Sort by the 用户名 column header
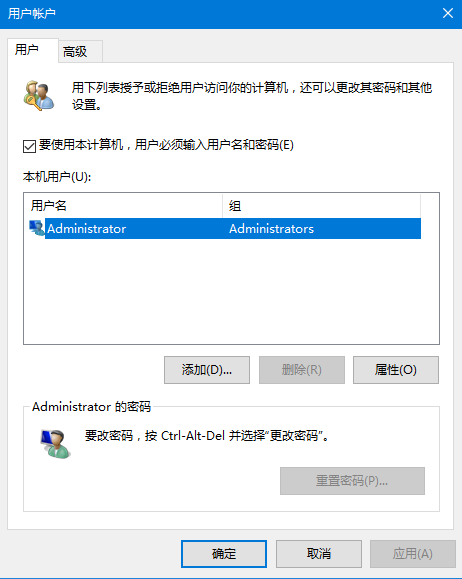This screenshot has width=462, height=579. click(x=123, y=205)
